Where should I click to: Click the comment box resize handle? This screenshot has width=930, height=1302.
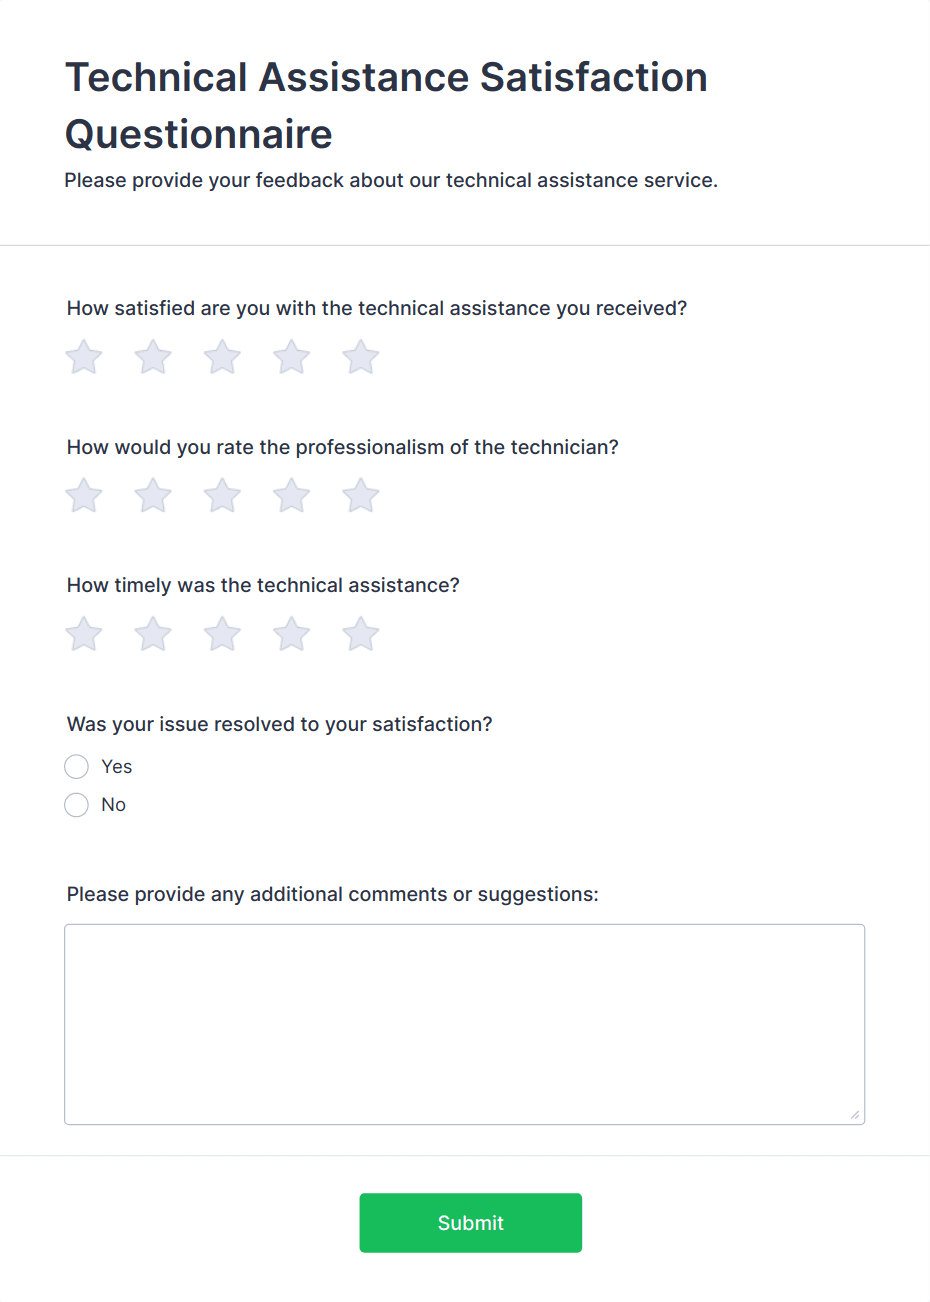pos(855,1115)
